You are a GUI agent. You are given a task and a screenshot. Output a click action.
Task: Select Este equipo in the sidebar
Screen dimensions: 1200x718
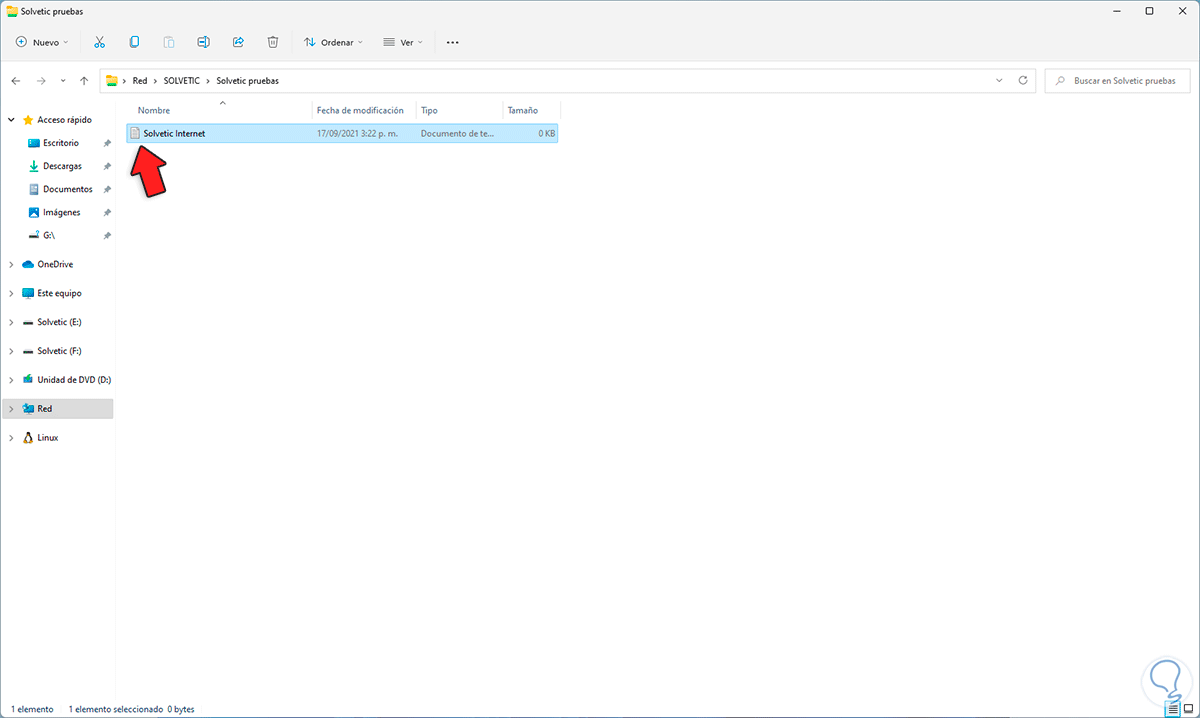[59, 293]
